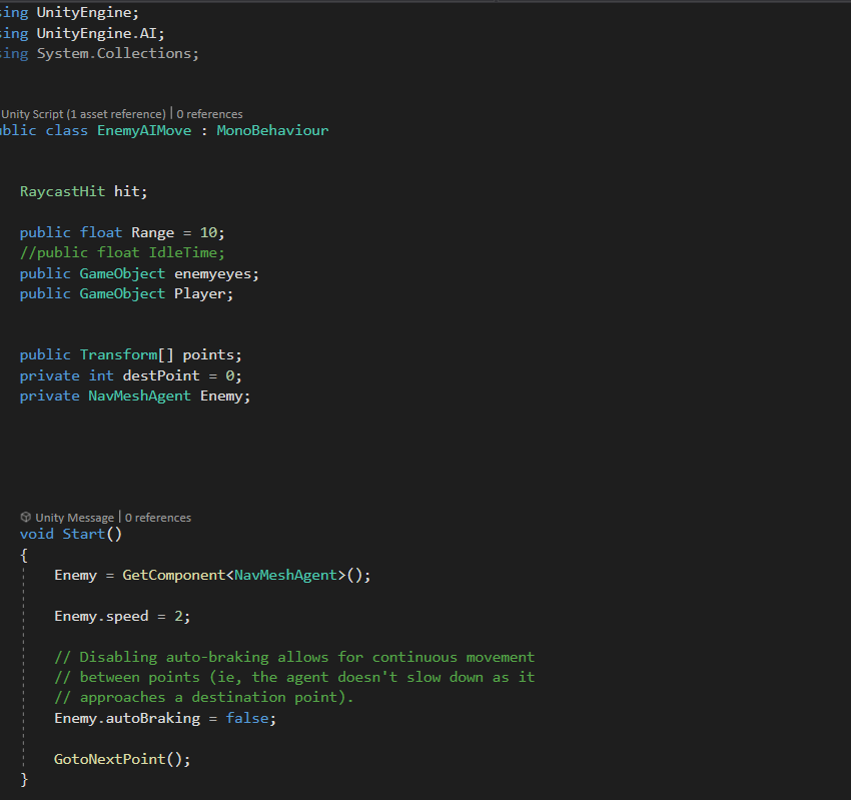The width and height of the screenshot is (851, 800).
Task: Click the Unity Message cube icon
Action: pyautogui.click(x=26, y=517)
